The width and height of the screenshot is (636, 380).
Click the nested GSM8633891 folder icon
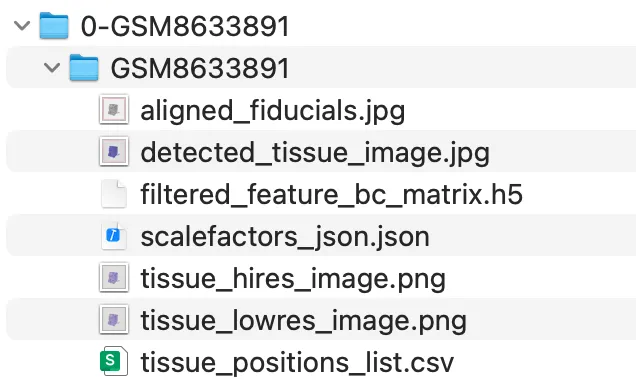(x=84, y=67)
